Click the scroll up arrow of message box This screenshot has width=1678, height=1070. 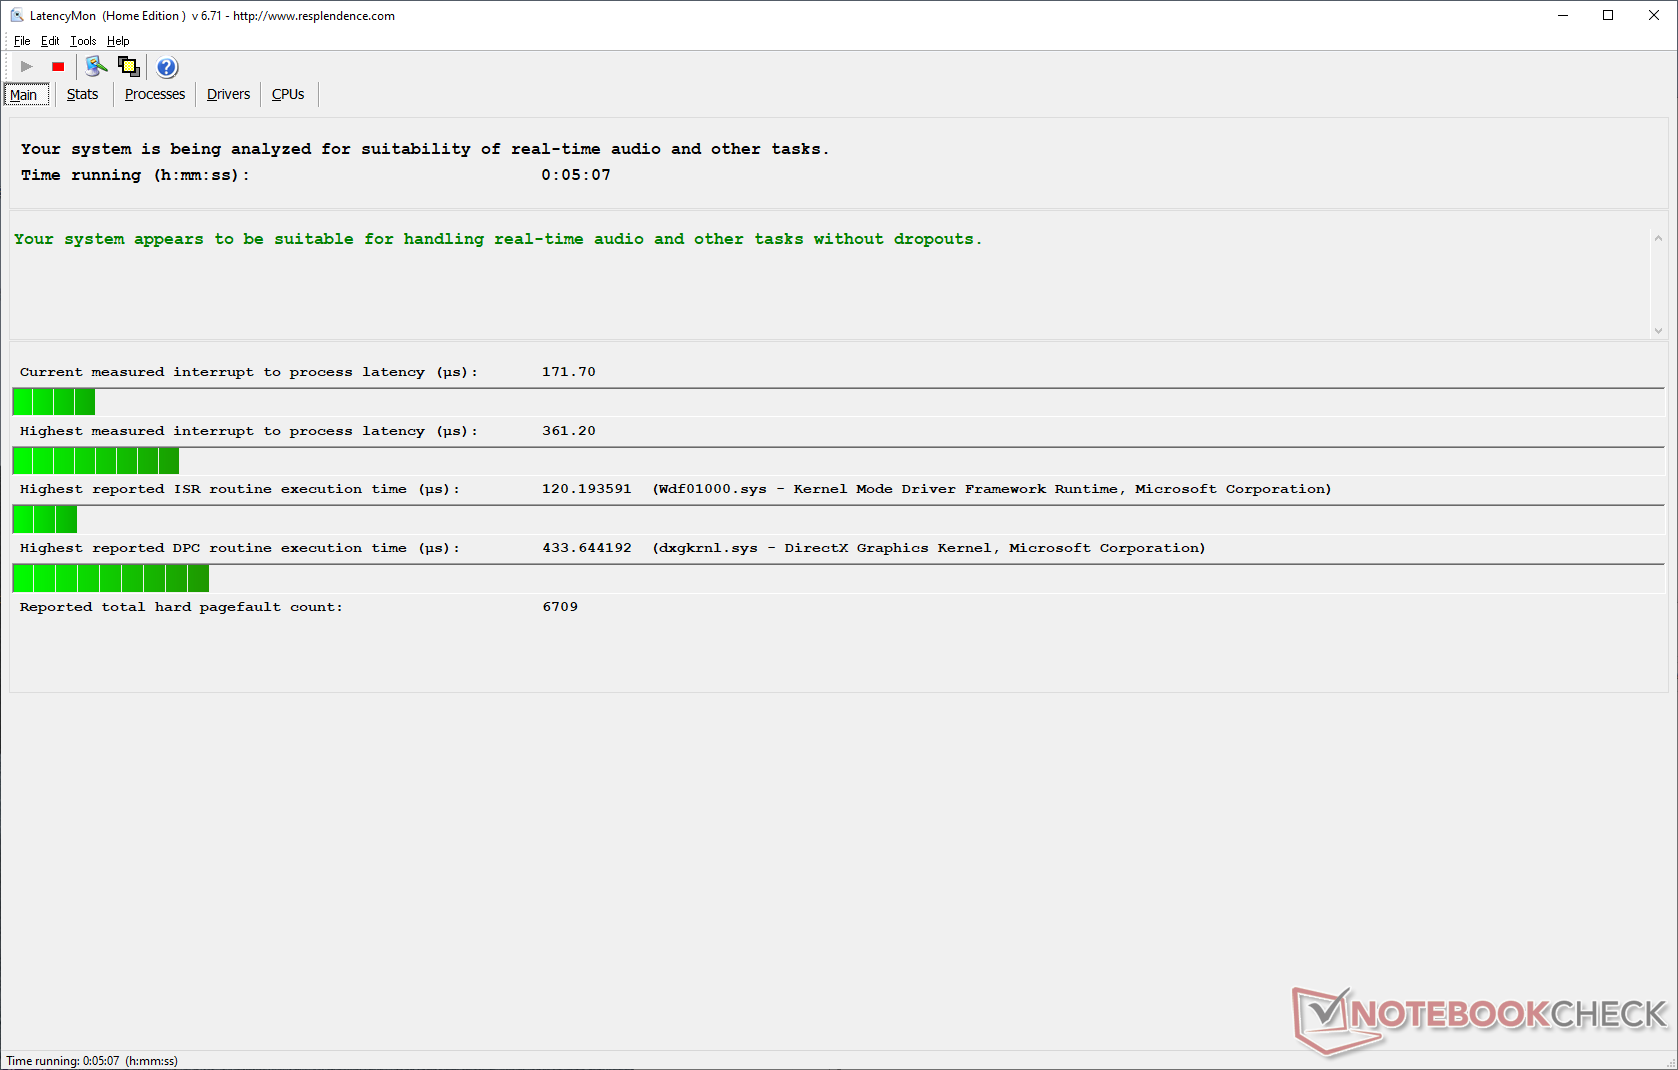pos(1658,238)
